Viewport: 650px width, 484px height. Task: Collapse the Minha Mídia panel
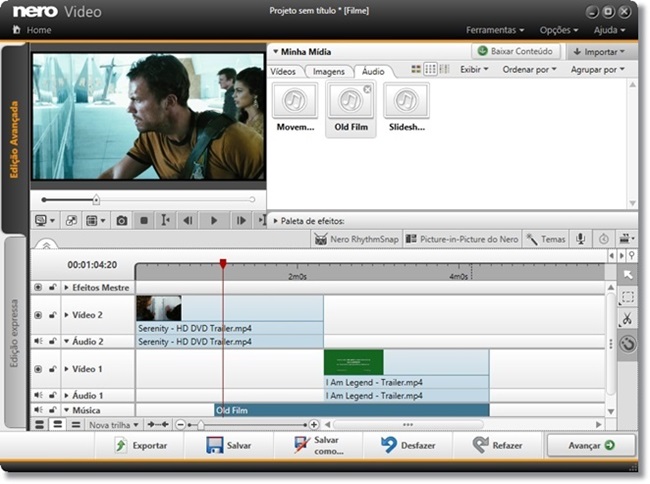click(275, 52)
